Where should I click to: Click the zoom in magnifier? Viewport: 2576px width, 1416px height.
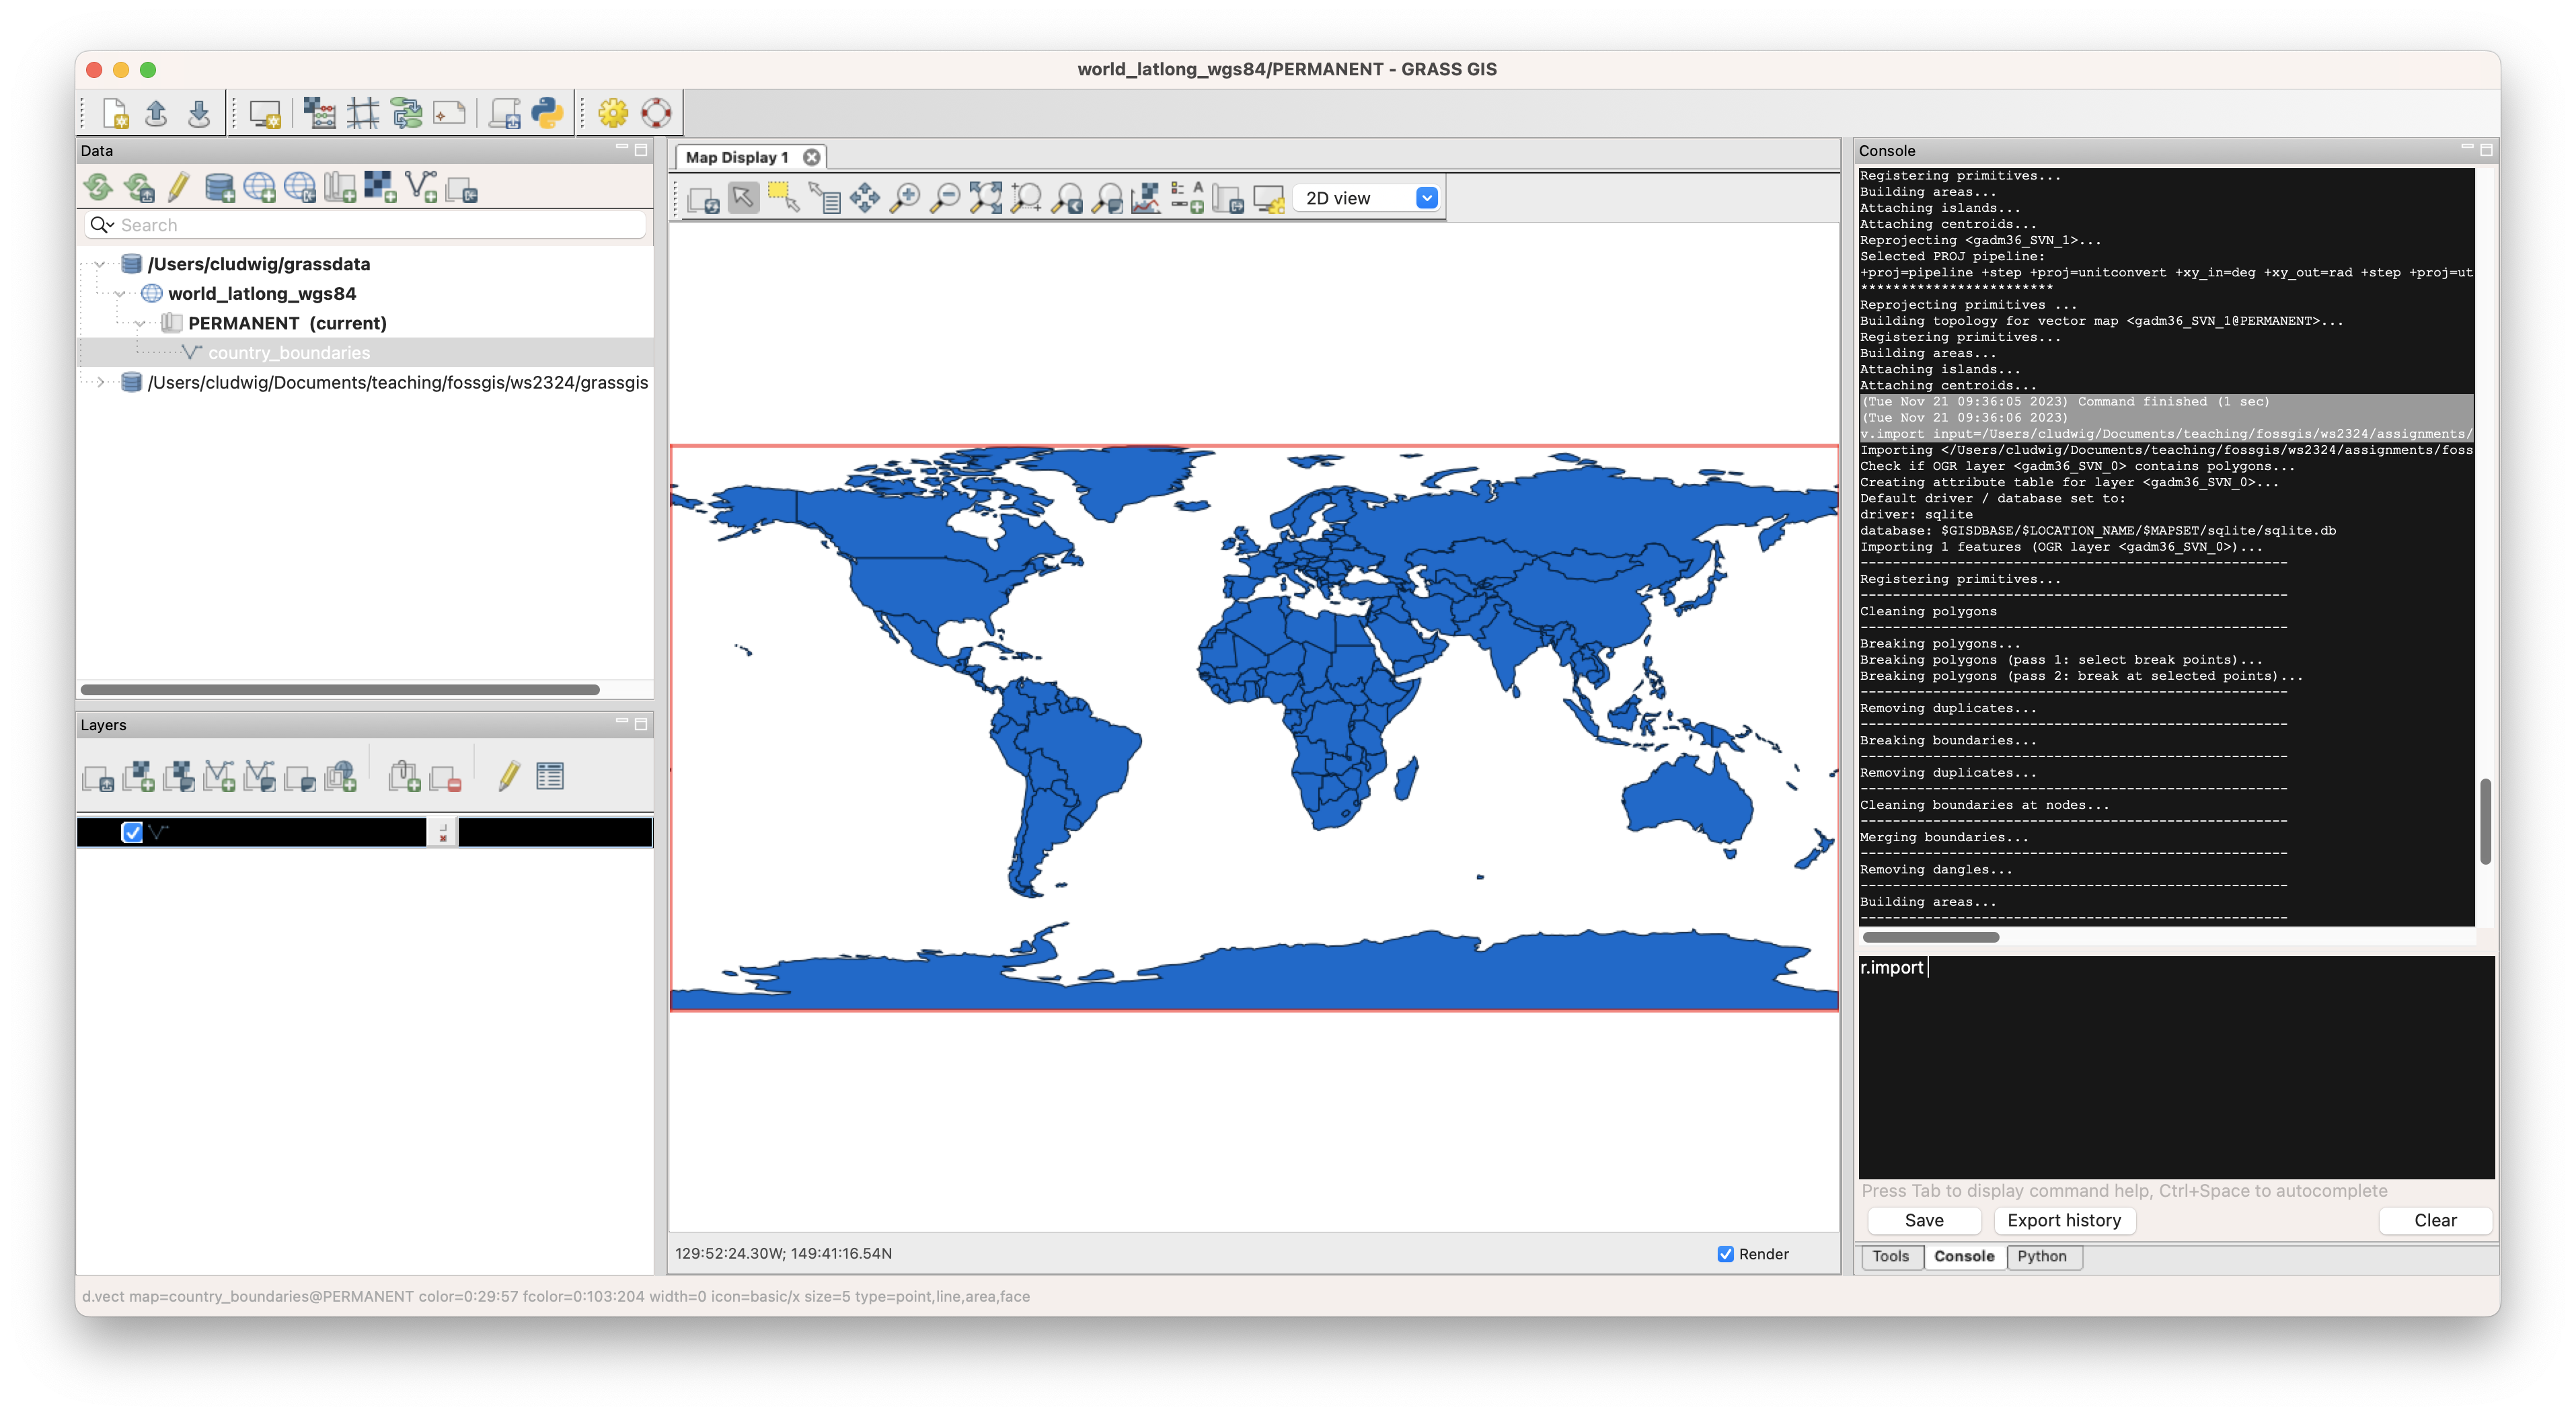(905, 198)
